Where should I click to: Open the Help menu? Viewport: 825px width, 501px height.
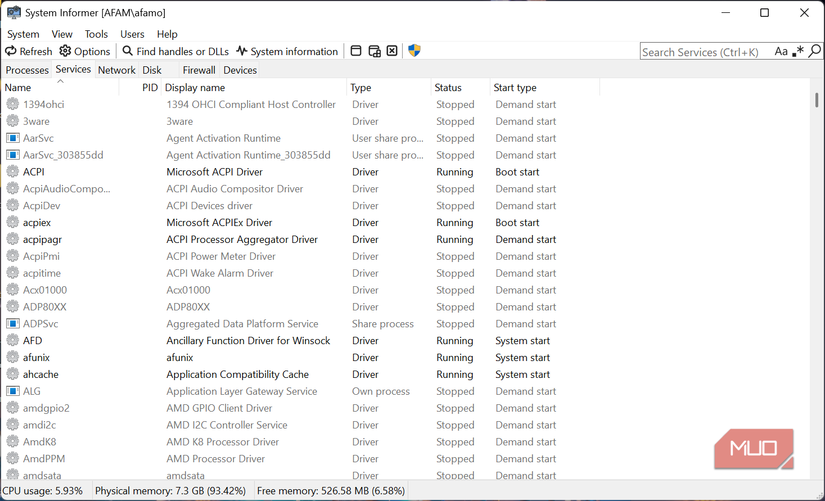pos(167,34)
